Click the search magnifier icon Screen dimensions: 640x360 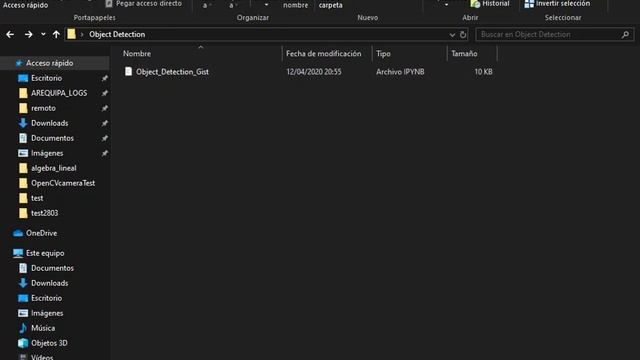pos(625,35)
